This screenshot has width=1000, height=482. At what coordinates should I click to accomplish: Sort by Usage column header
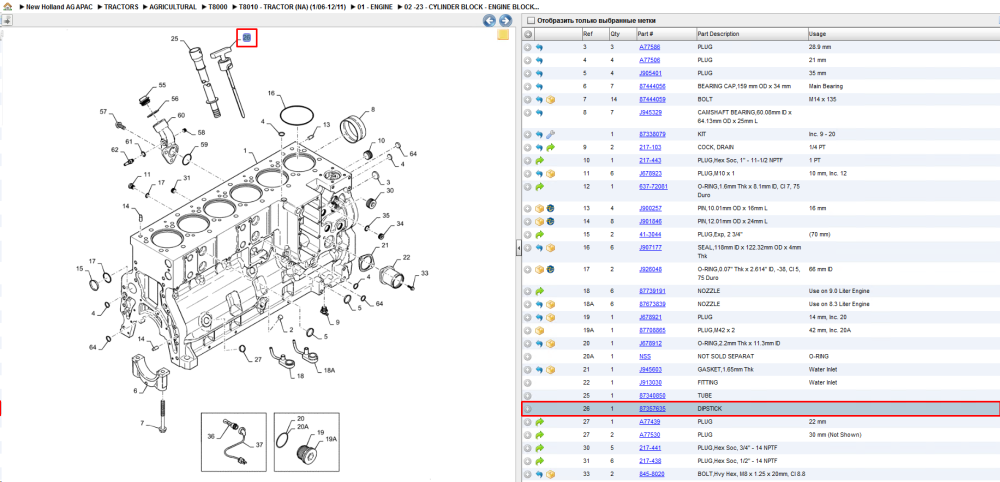tap(818, 34)
